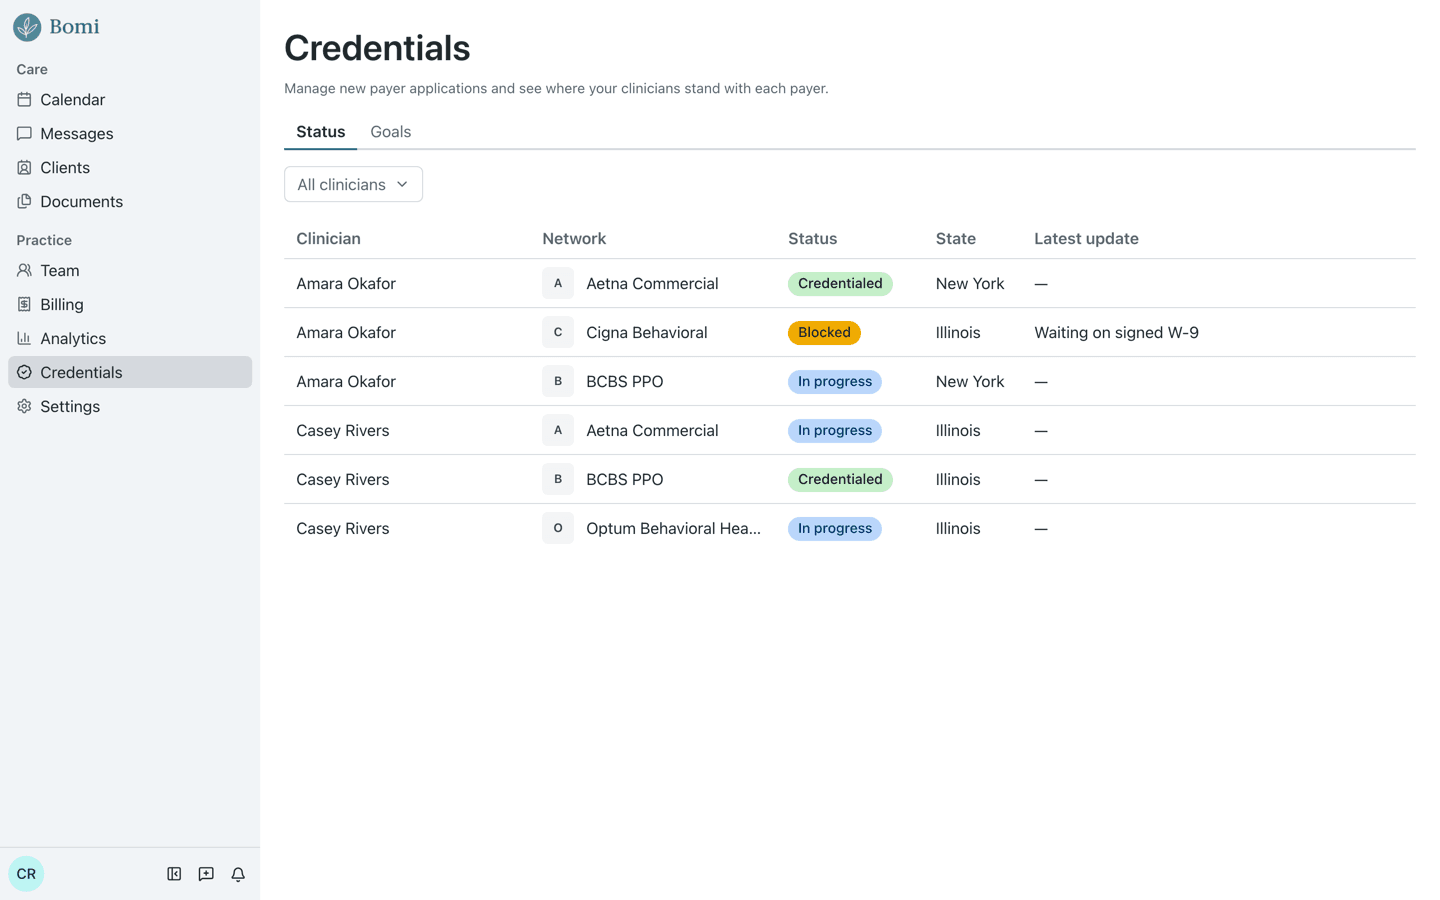Show notifications with the bell icon
This screenshot has width=1440, height=900.
click(238, 874)
